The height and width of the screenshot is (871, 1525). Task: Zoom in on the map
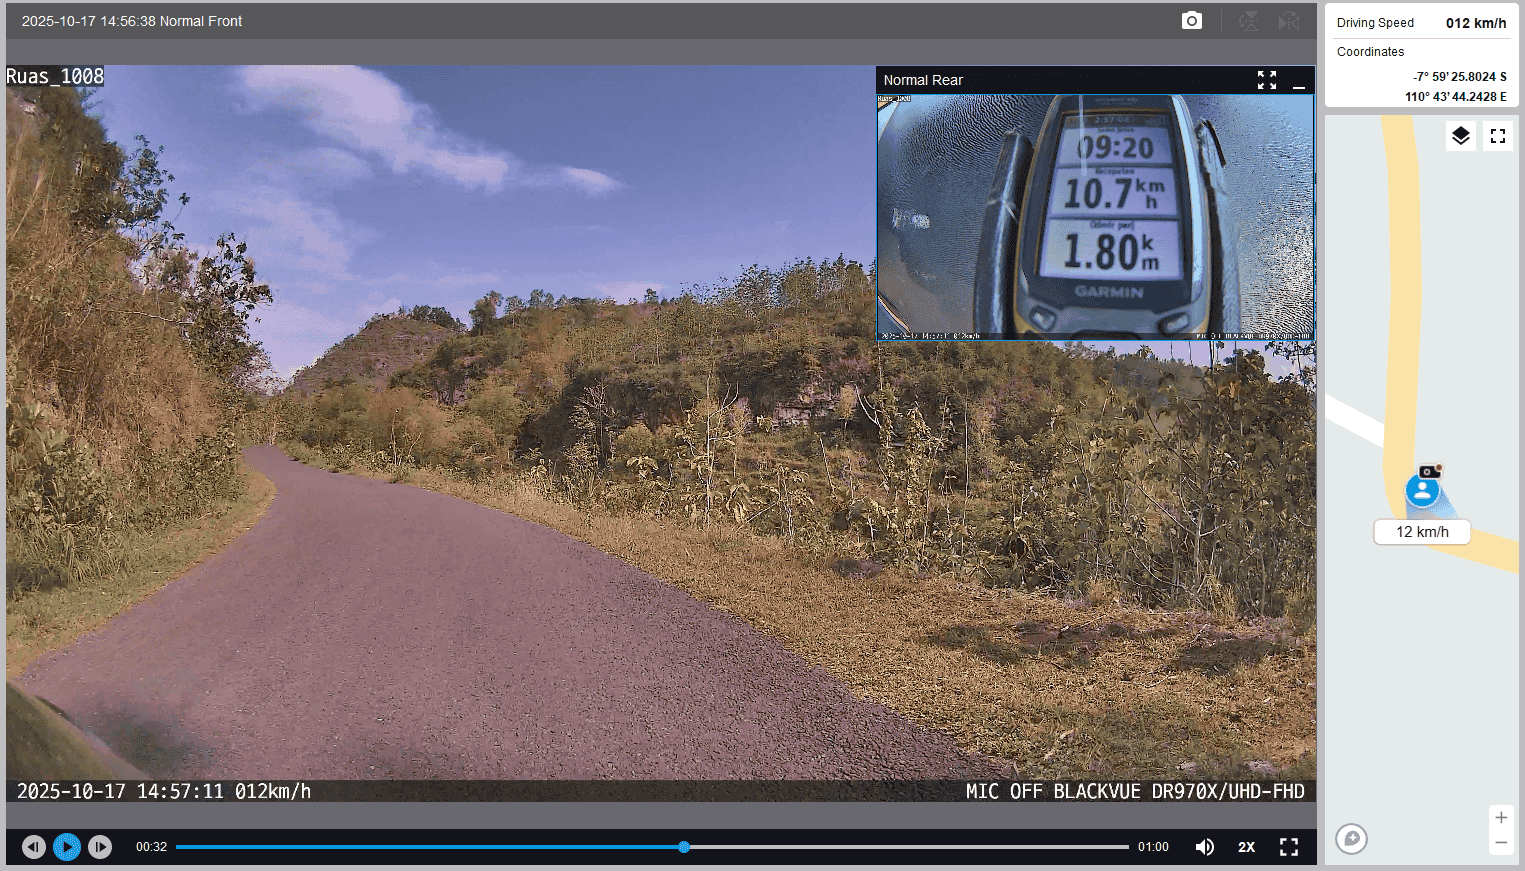pos(1500,818)
